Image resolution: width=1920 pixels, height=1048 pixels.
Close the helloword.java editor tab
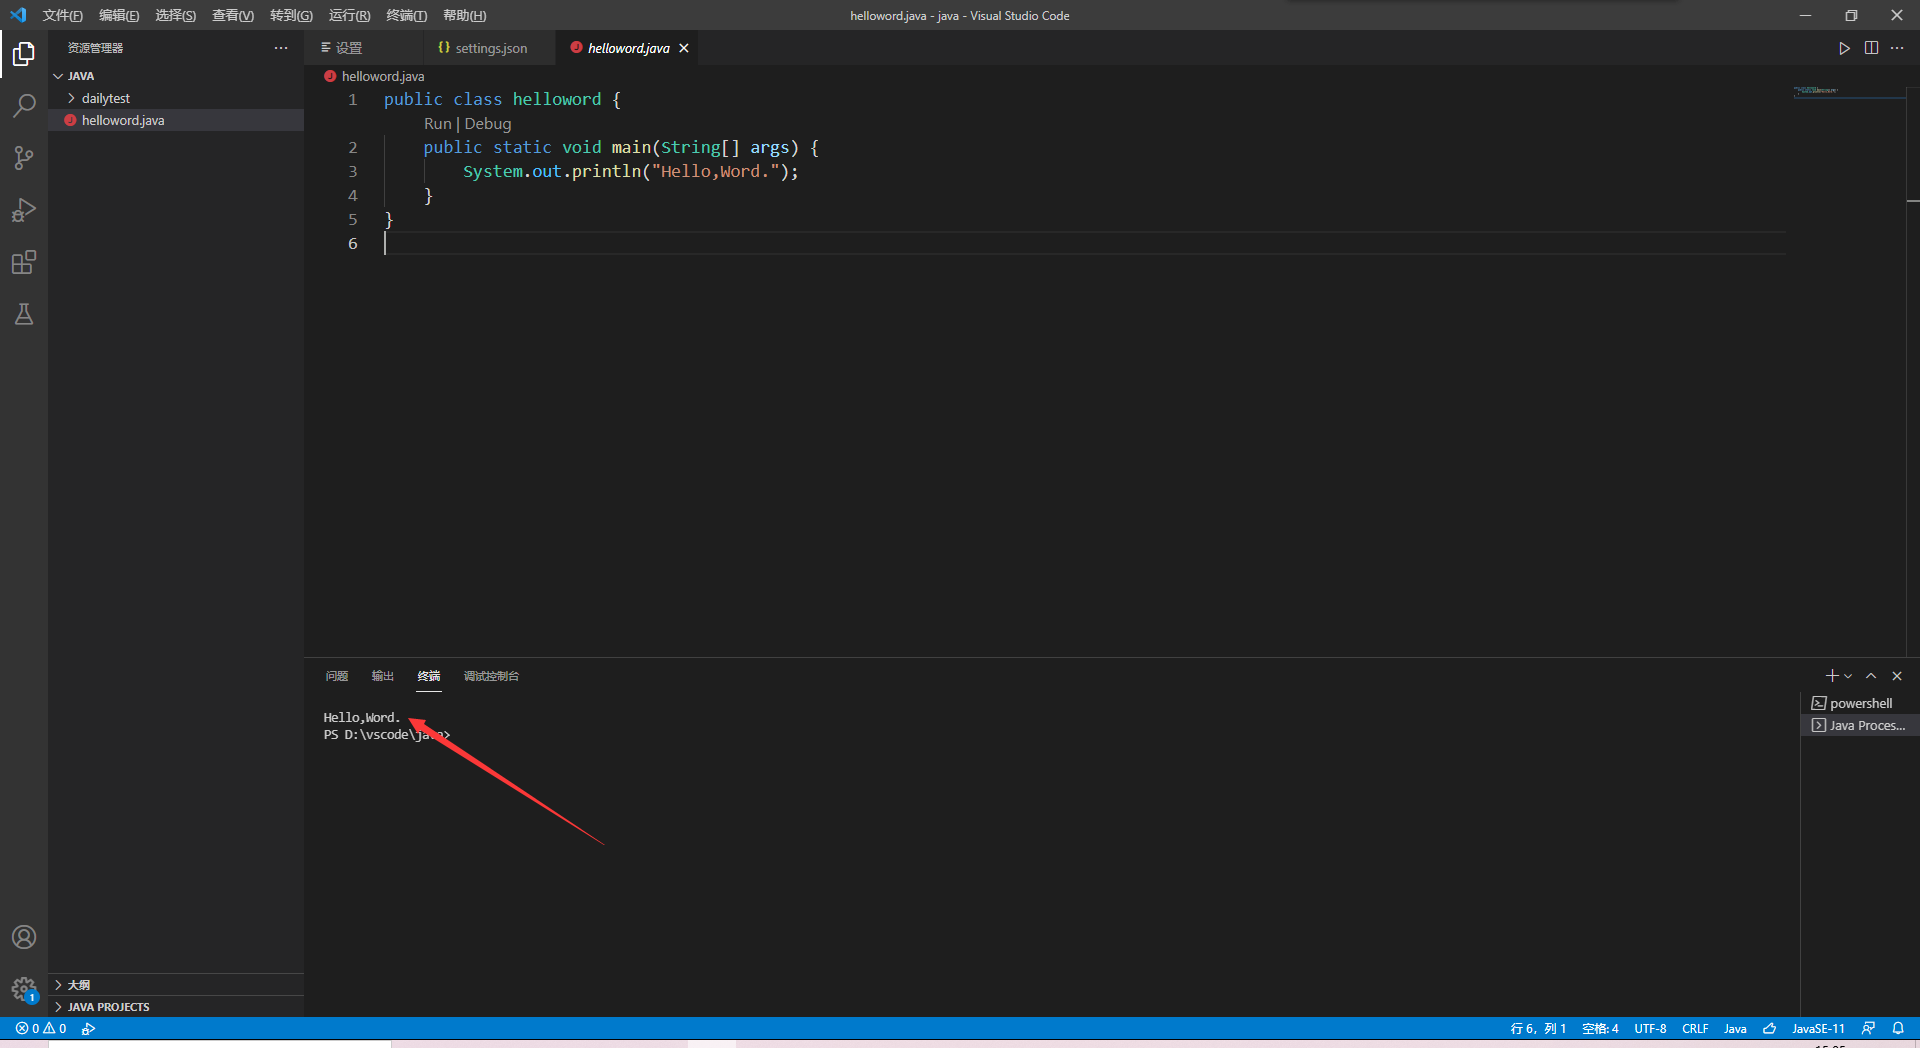pos(684,48)
